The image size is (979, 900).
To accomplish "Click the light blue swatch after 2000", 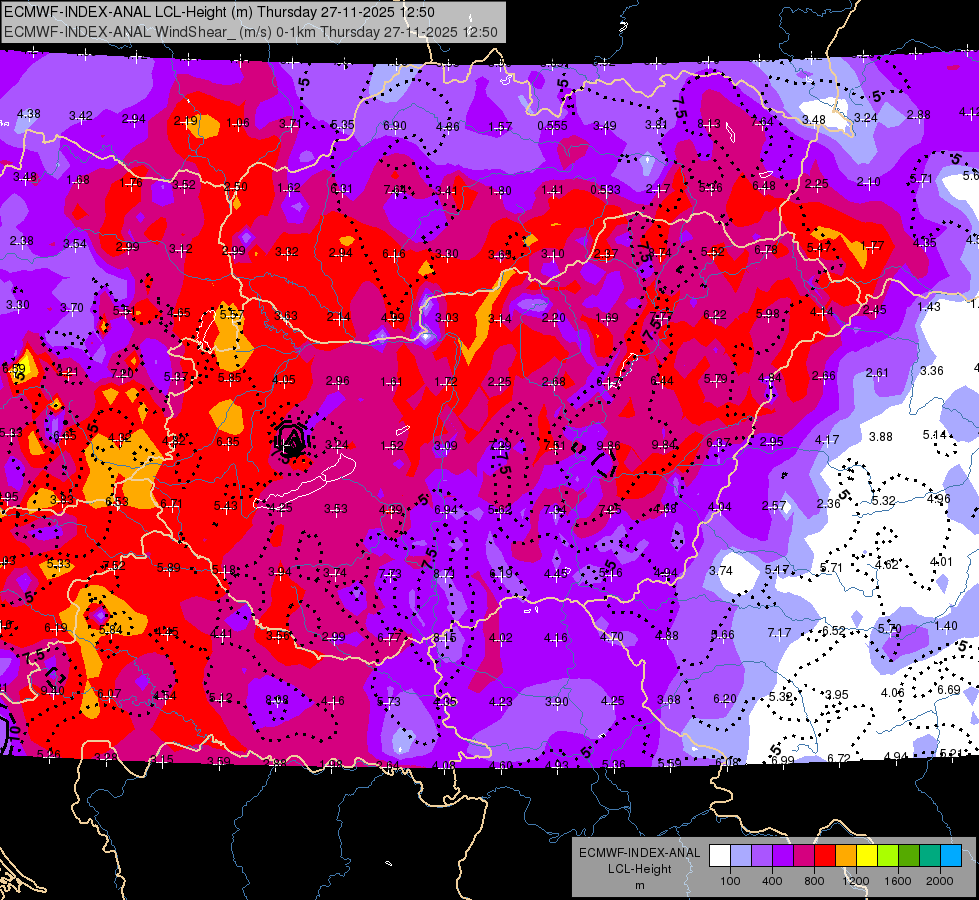I will click(952, 855).
